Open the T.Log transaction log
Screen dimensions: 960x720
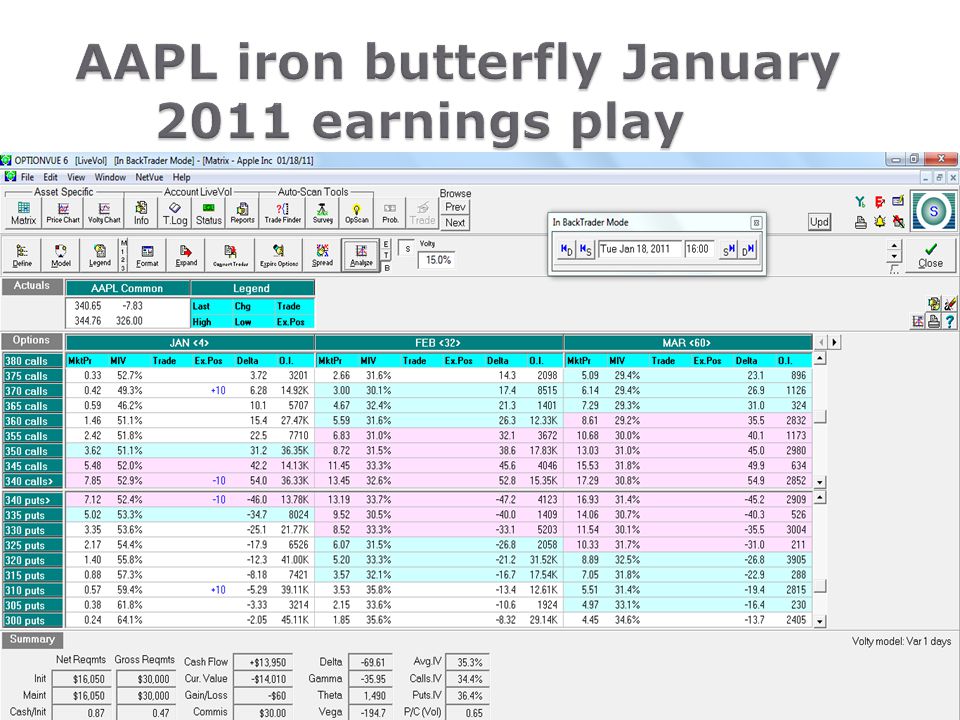[x=174, y=214]
